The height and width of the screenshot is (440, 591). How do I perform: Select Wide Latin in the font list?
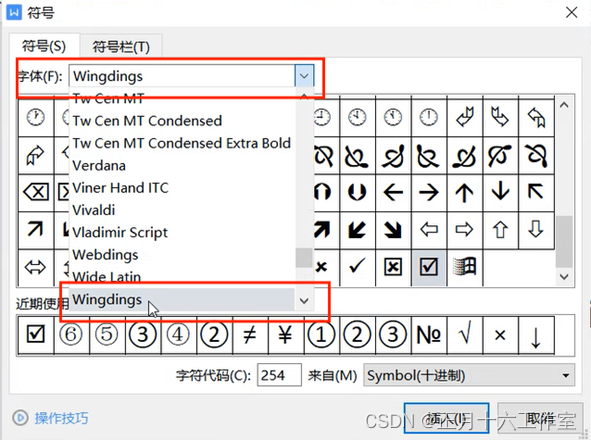(x=183, y=277)
